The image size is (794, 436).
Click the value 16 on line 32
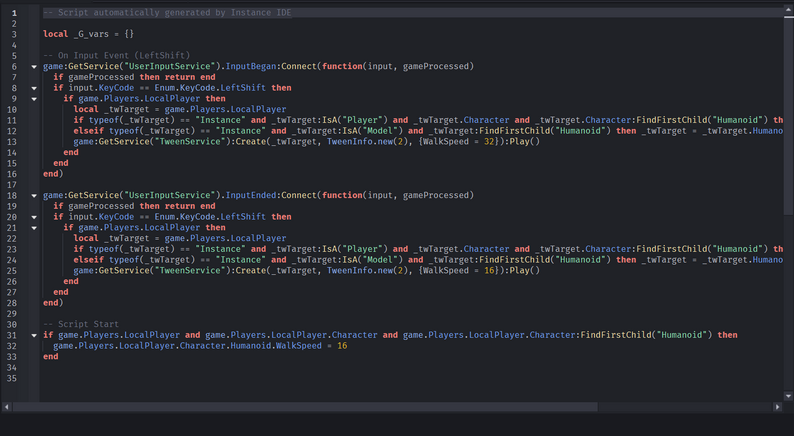pos(342,346)
